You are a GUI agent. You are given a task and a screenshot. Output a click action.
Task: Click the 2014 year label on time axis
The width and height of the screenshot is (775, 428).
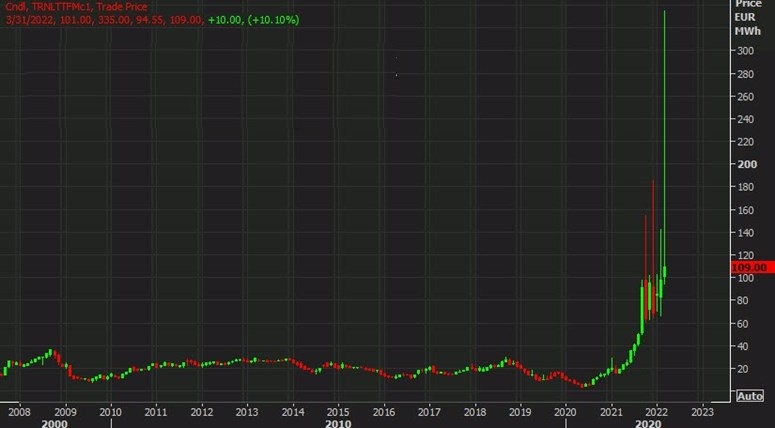293,412
